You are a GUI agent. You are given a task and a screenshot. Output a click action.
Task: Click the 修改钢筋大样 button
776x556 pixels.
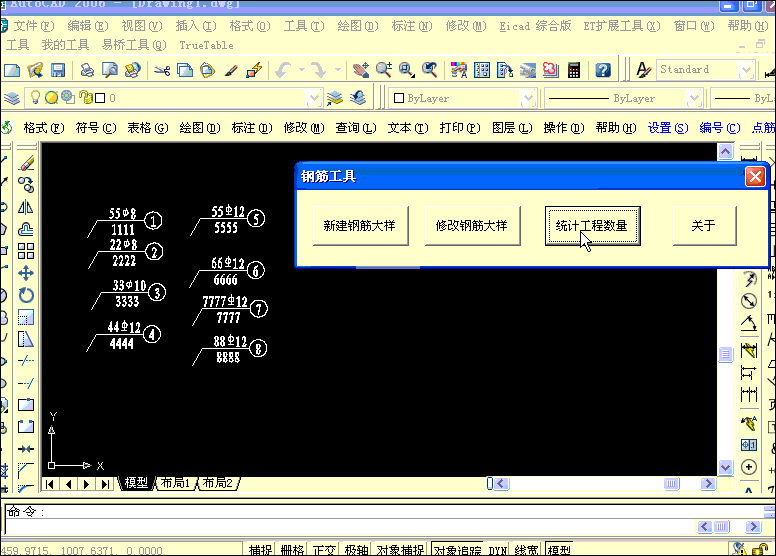472,226
